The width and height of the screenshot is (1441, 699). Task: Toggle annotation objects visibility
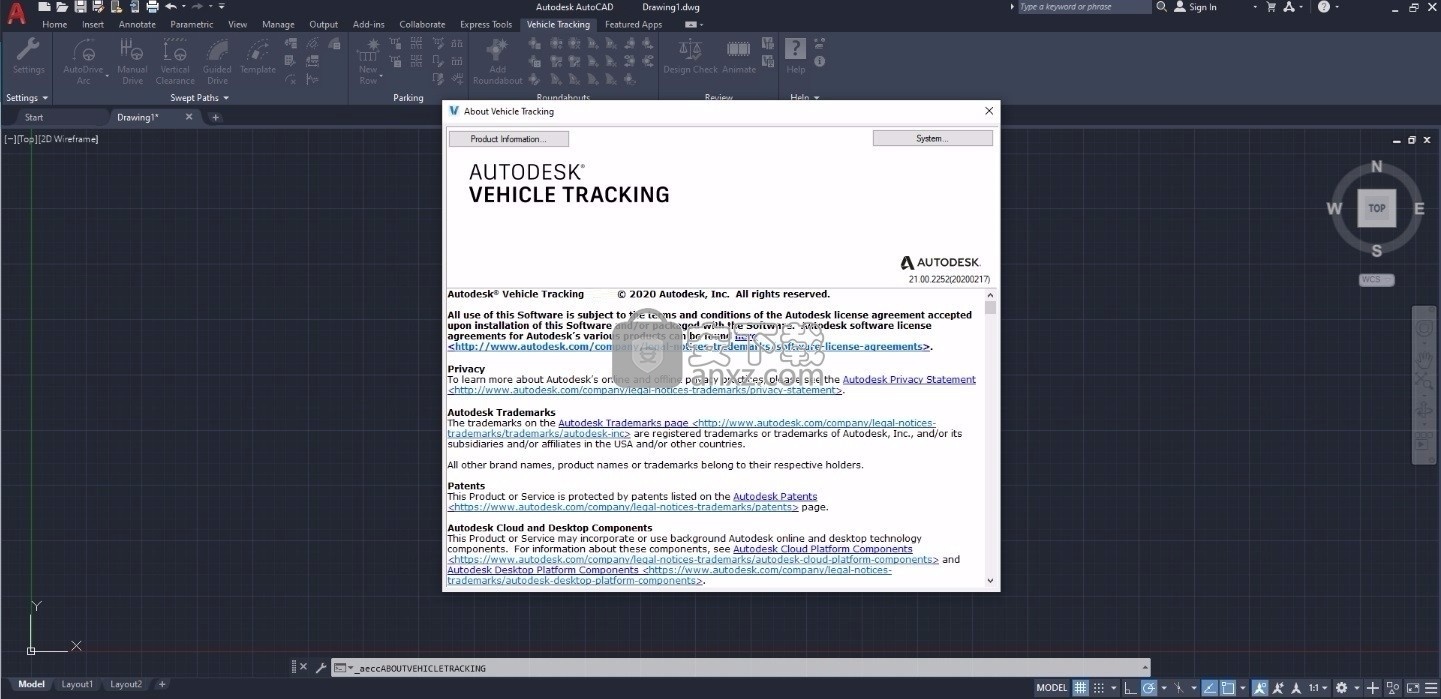click(1260, 688)
